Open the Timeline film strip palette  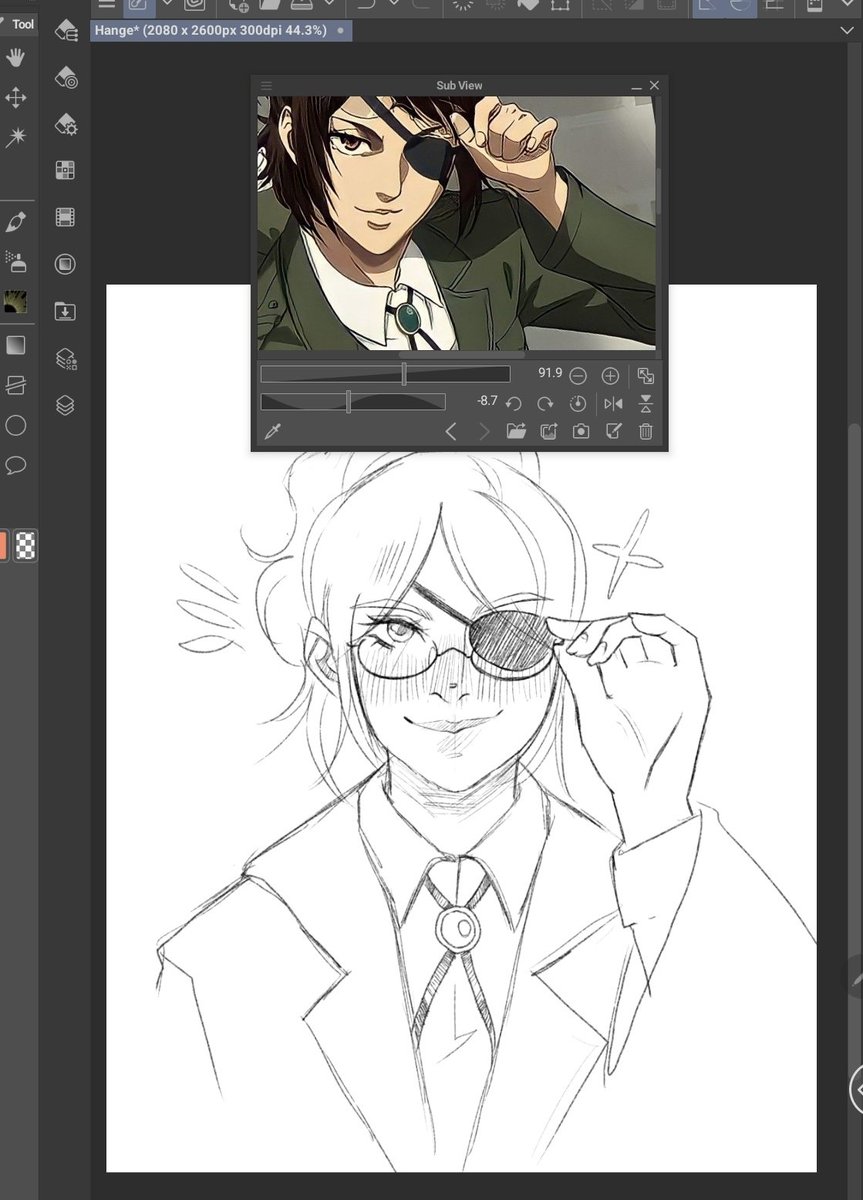coord(66,217)
